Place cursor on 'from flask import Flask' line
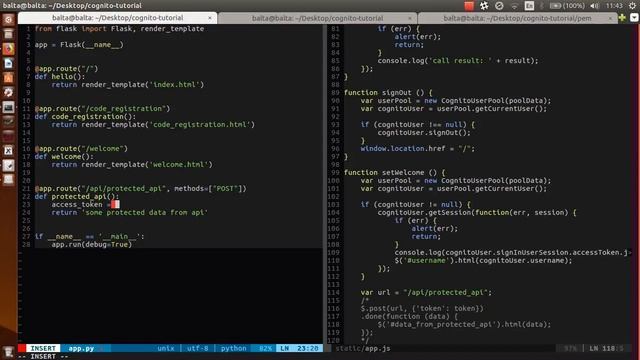The image size is (640, 360). (x=119, y=29)
